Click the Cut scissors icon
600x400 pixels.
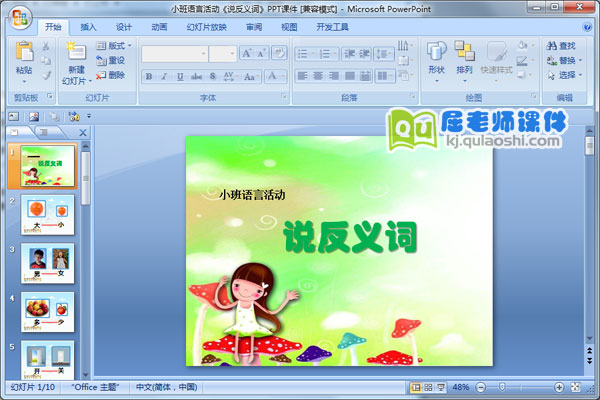(x=46, y=46)
